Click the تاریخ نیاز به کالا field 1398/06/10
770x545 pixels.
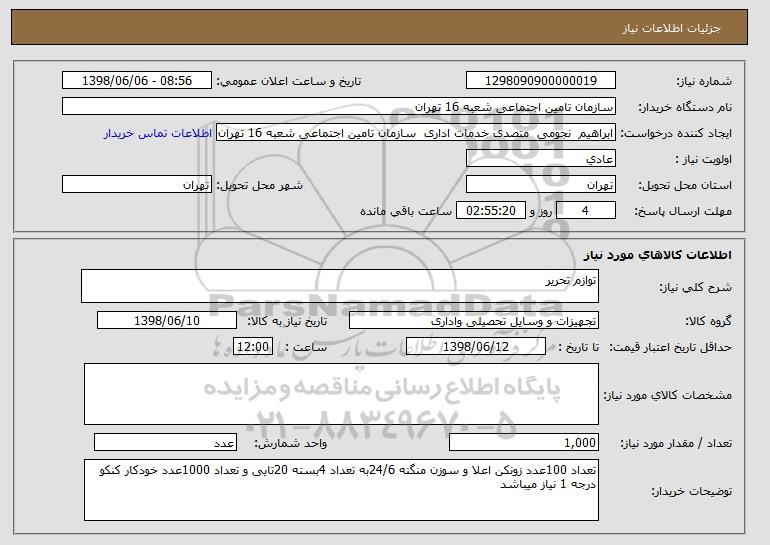(x=167, y=321)
